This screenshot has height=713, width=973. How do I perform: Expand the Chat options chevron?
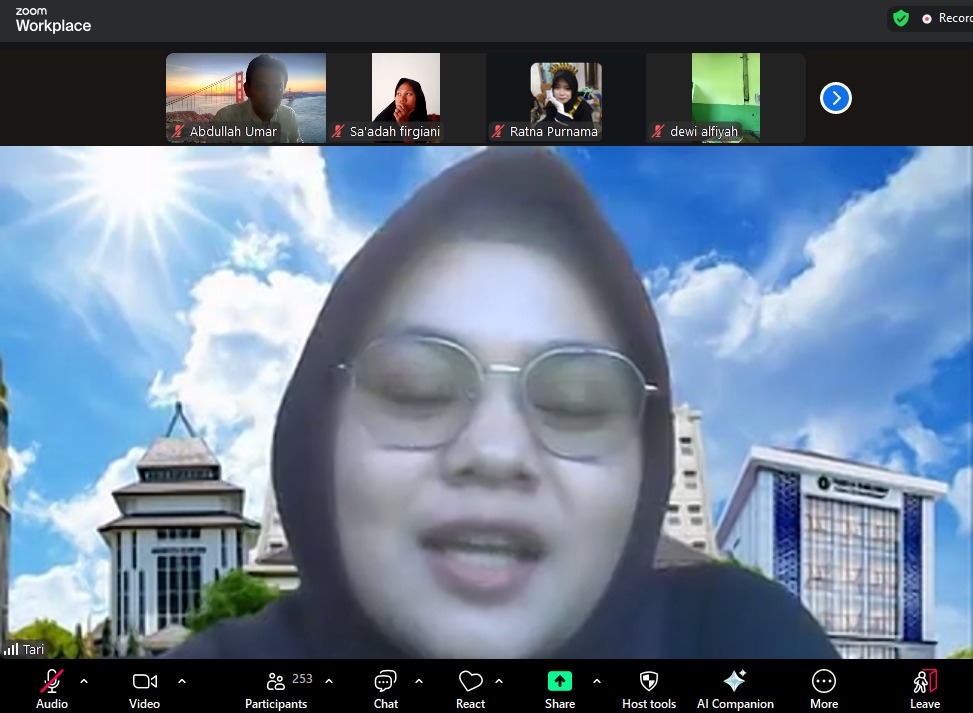pos(419,681)
